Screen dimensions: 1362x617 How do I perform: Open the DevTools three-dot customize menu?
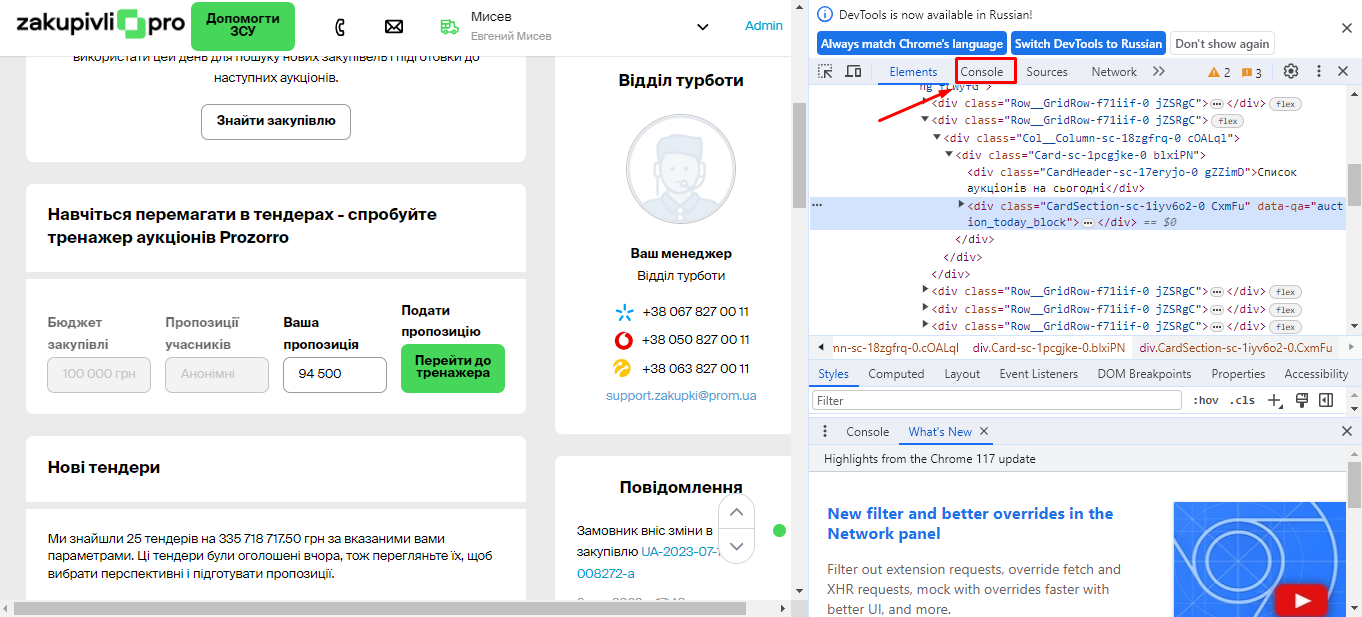tap(1318, 72)
